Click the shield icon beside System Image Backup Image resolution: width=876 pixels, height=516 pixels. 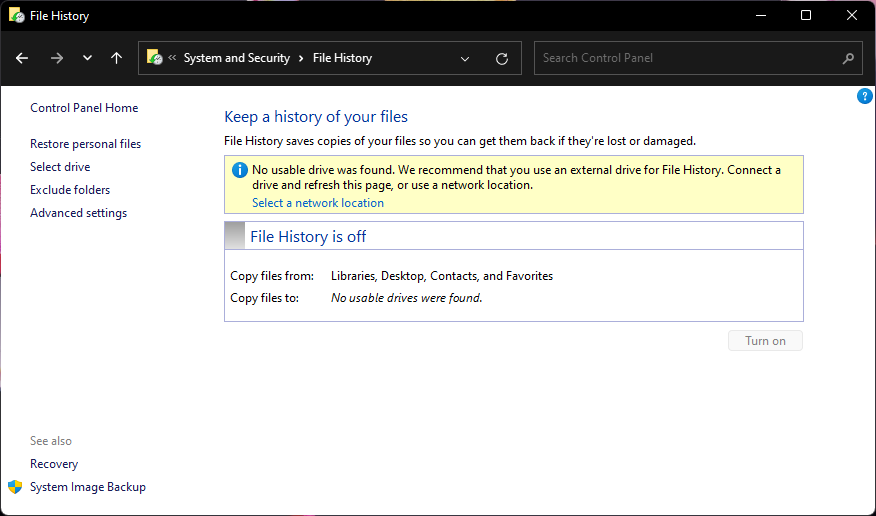pos(15,487)
